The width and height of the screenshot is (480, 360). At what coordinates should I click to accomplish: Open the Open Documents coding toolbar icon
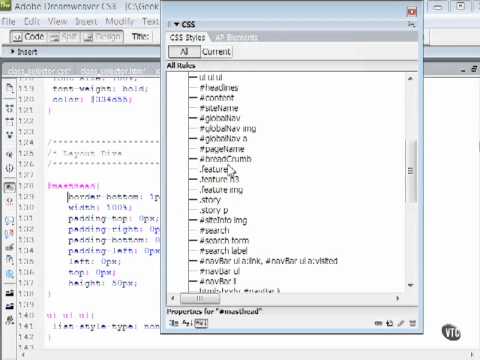(x=10, y=88)
